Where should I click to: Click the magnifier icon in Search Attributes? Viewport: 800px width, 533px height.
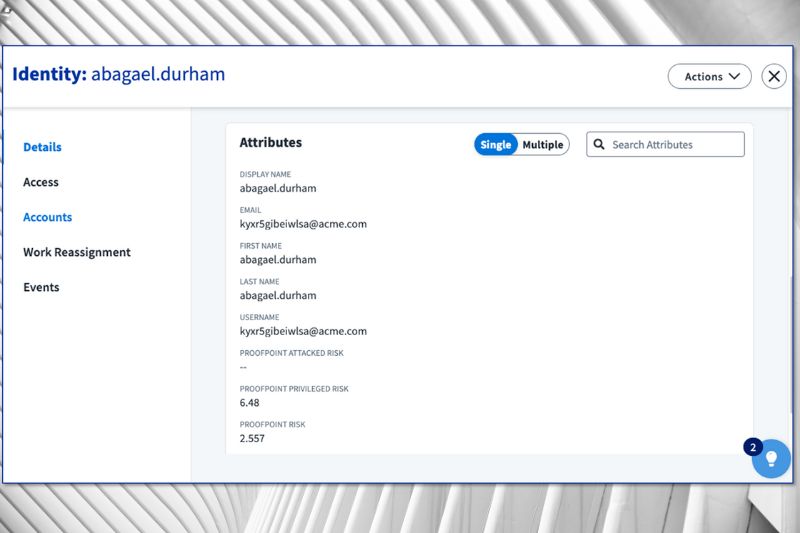(x=599, y=145)
